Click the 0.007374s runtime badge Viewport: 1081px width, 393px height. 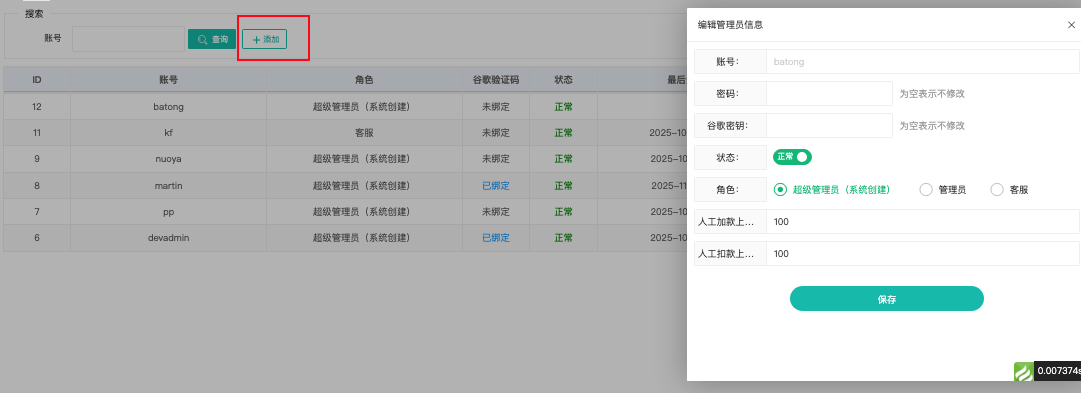1057,372
